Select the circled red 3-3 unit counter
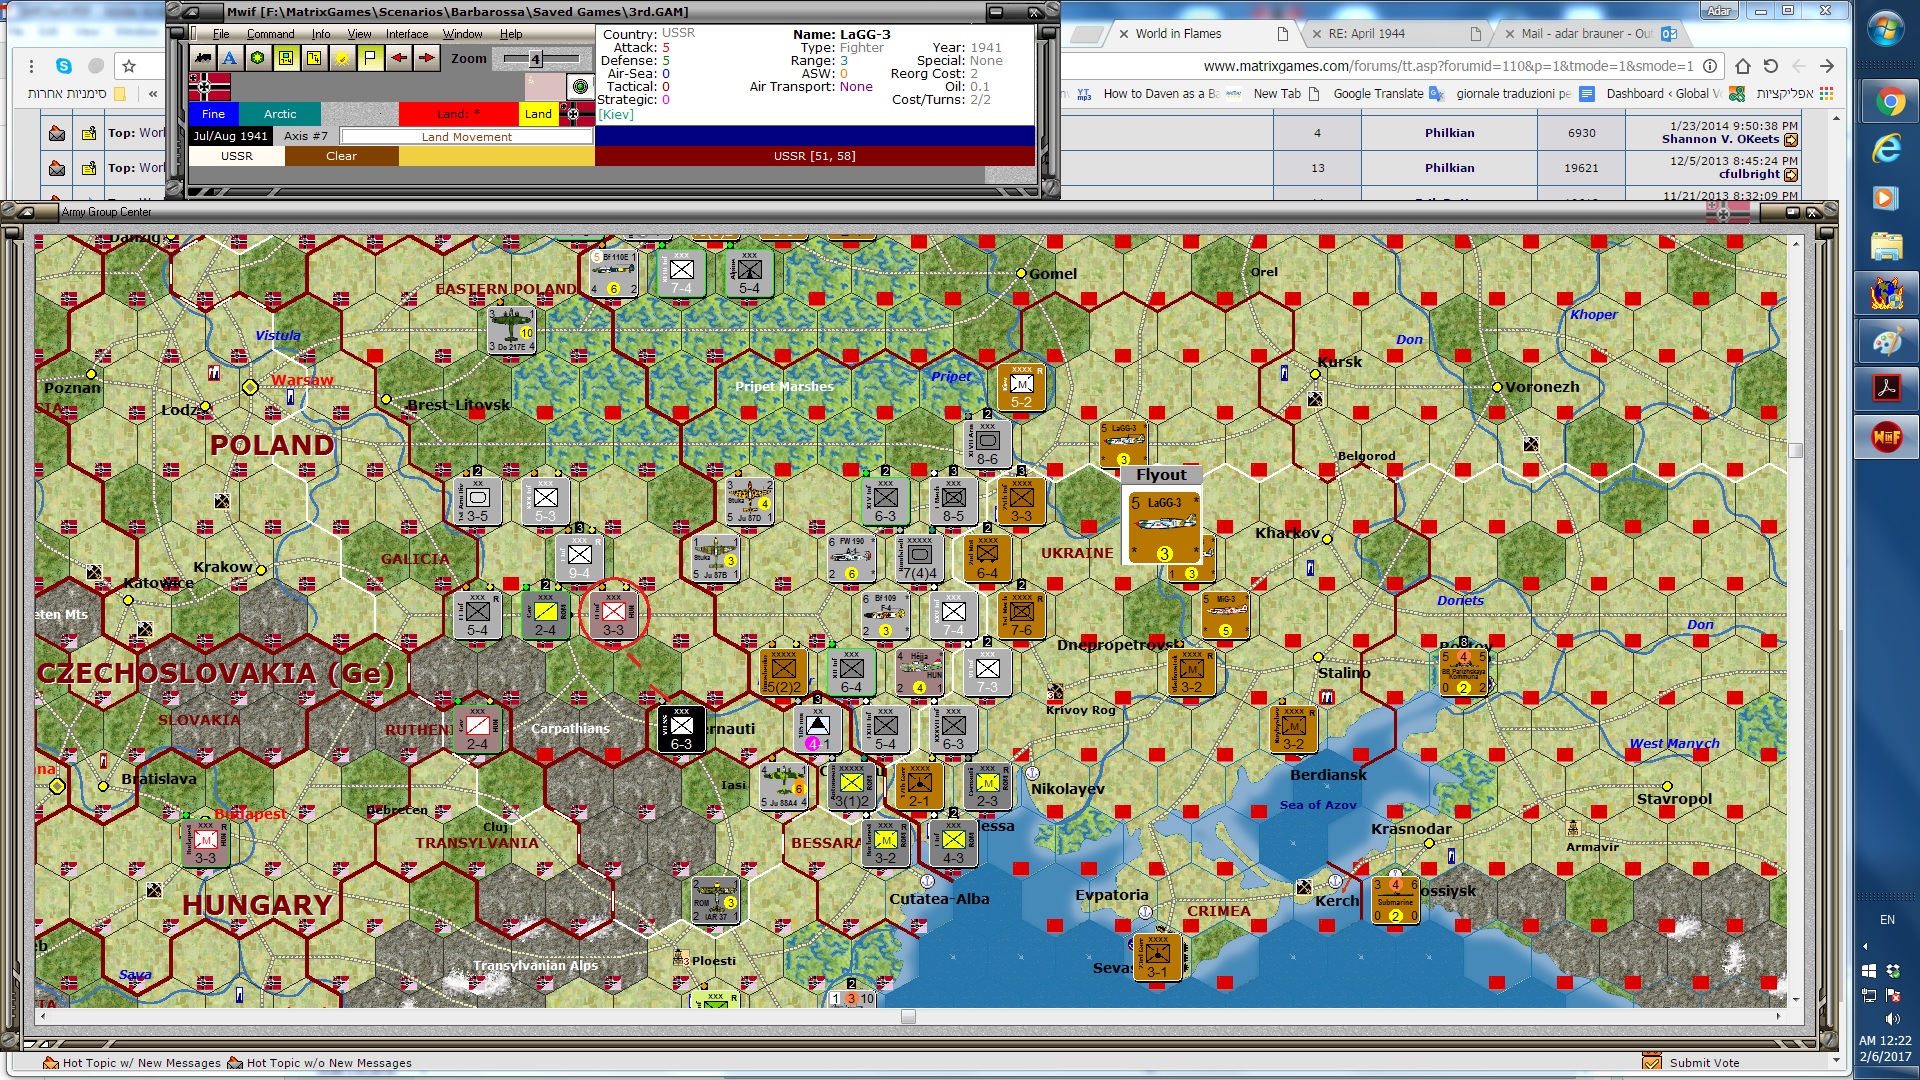1920x1080 pixels. (x=613, y=614)
